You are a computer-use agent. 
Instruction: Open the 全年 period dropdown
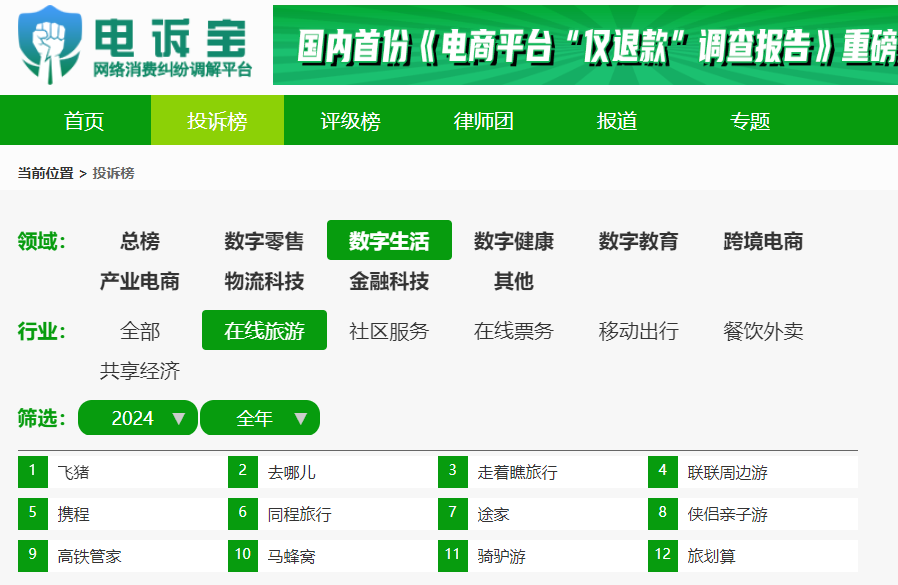(x=260, y=418)
